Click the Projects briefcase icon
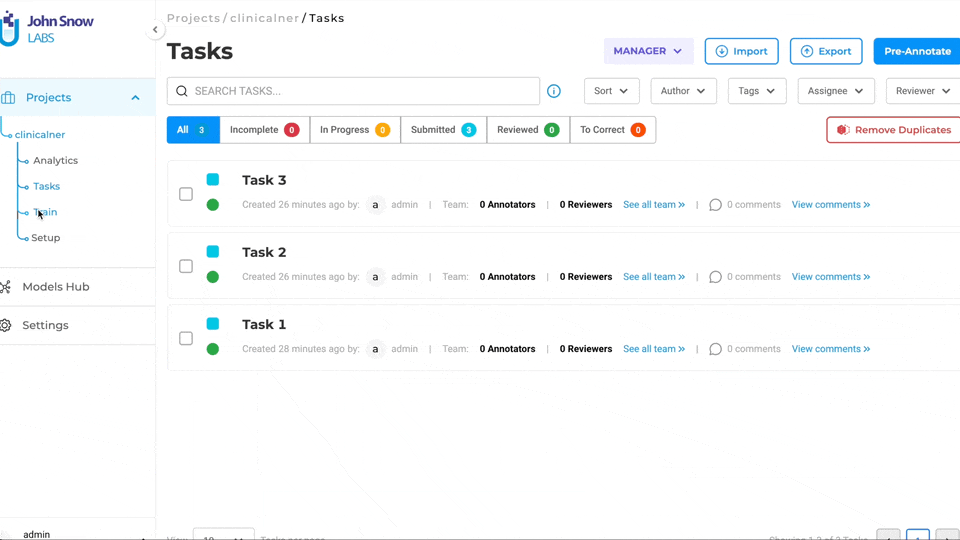This screenshot has width=960, height=540. [x=8, y=97]
